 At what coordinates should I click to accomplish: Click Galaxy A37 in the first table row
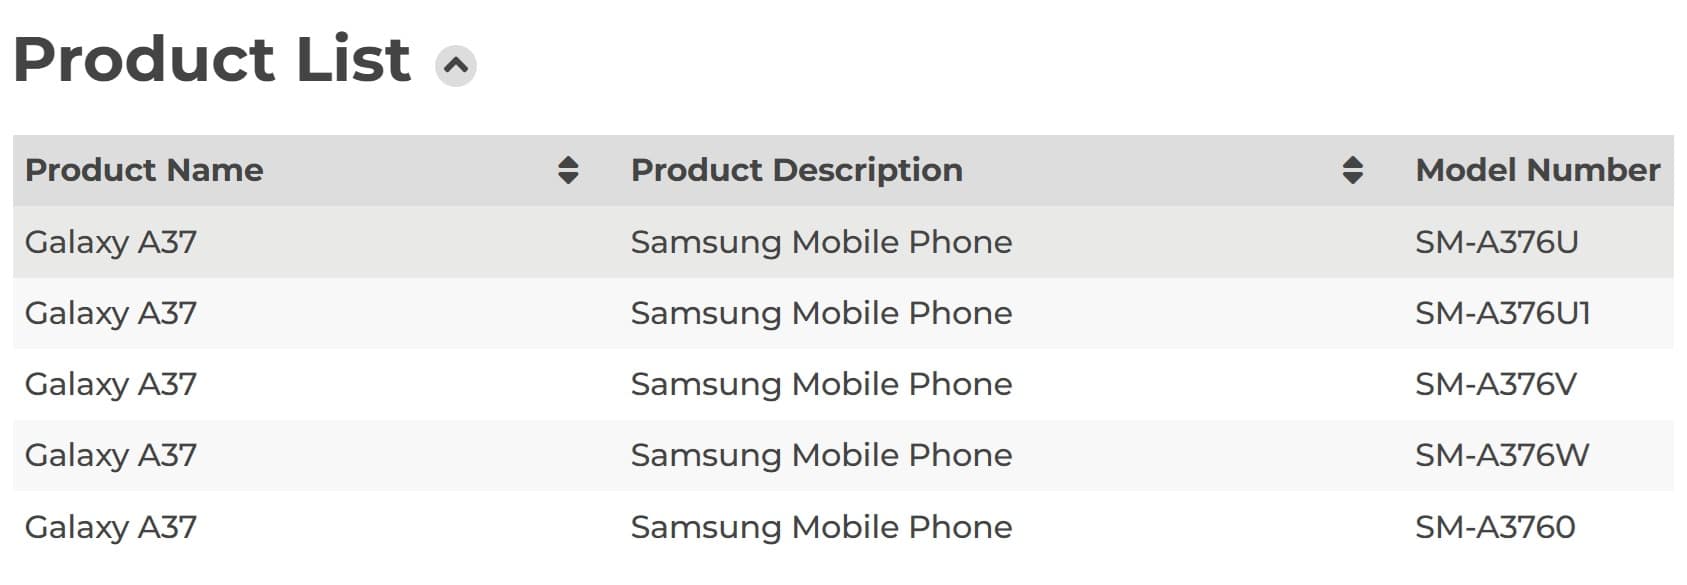tap(111, 242)
